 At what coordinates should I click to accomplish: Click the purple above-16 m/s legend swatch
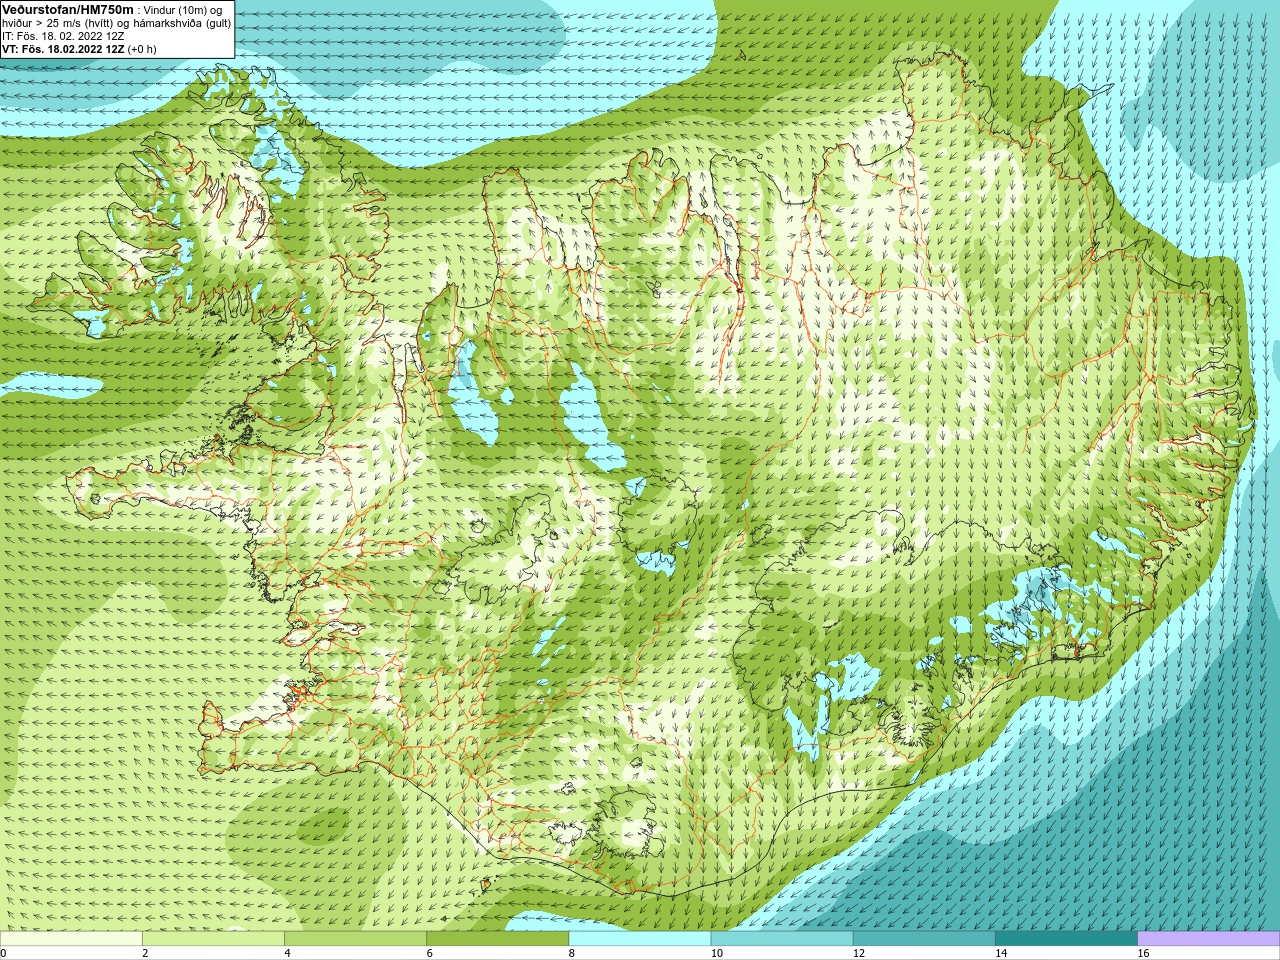point(1209,939)
